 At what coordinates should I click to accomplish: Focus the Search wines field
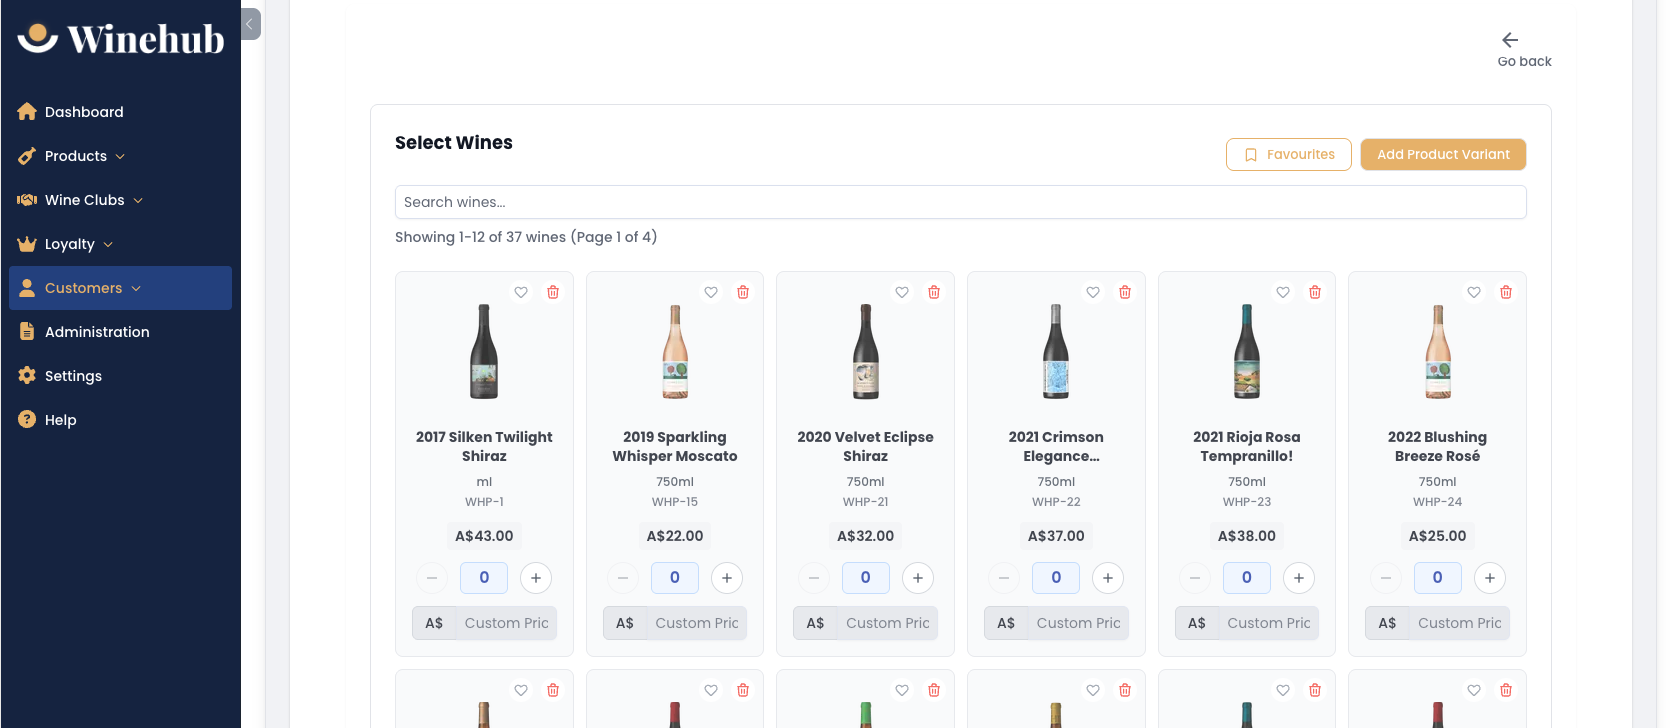[961, 202]
